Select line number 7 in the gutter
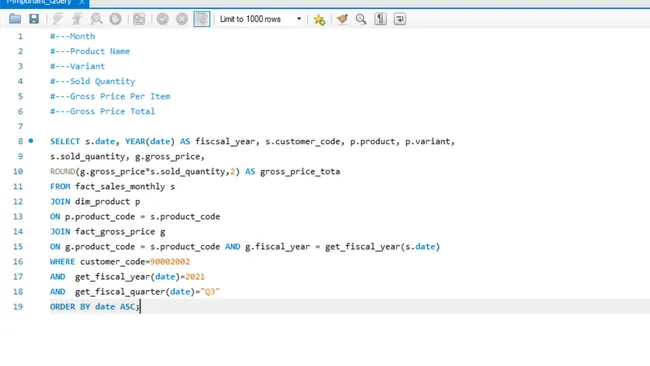The image size is (650, 366). click(20, 126)
